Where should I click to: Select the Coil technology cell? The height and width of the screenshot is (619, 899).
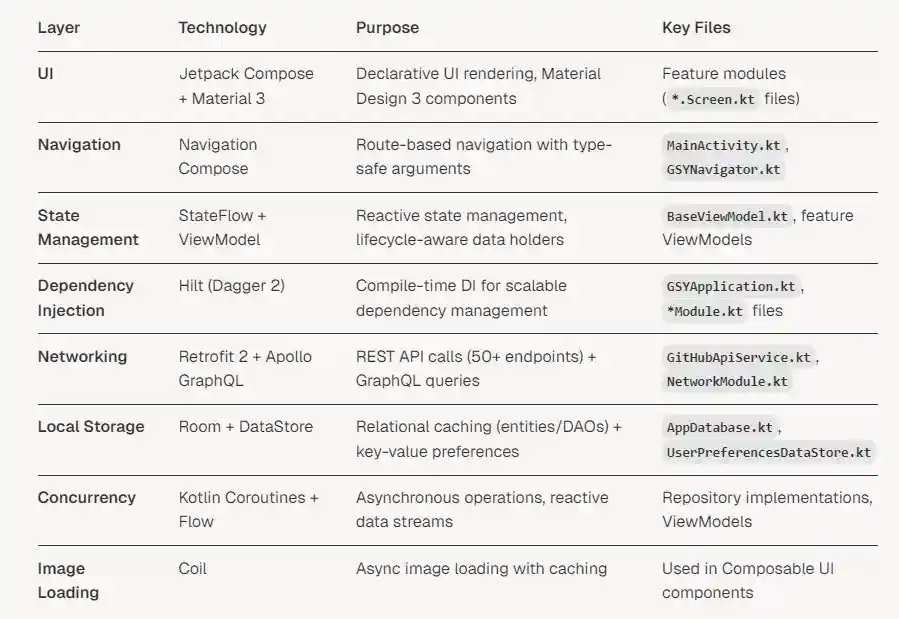pos(194,568)
